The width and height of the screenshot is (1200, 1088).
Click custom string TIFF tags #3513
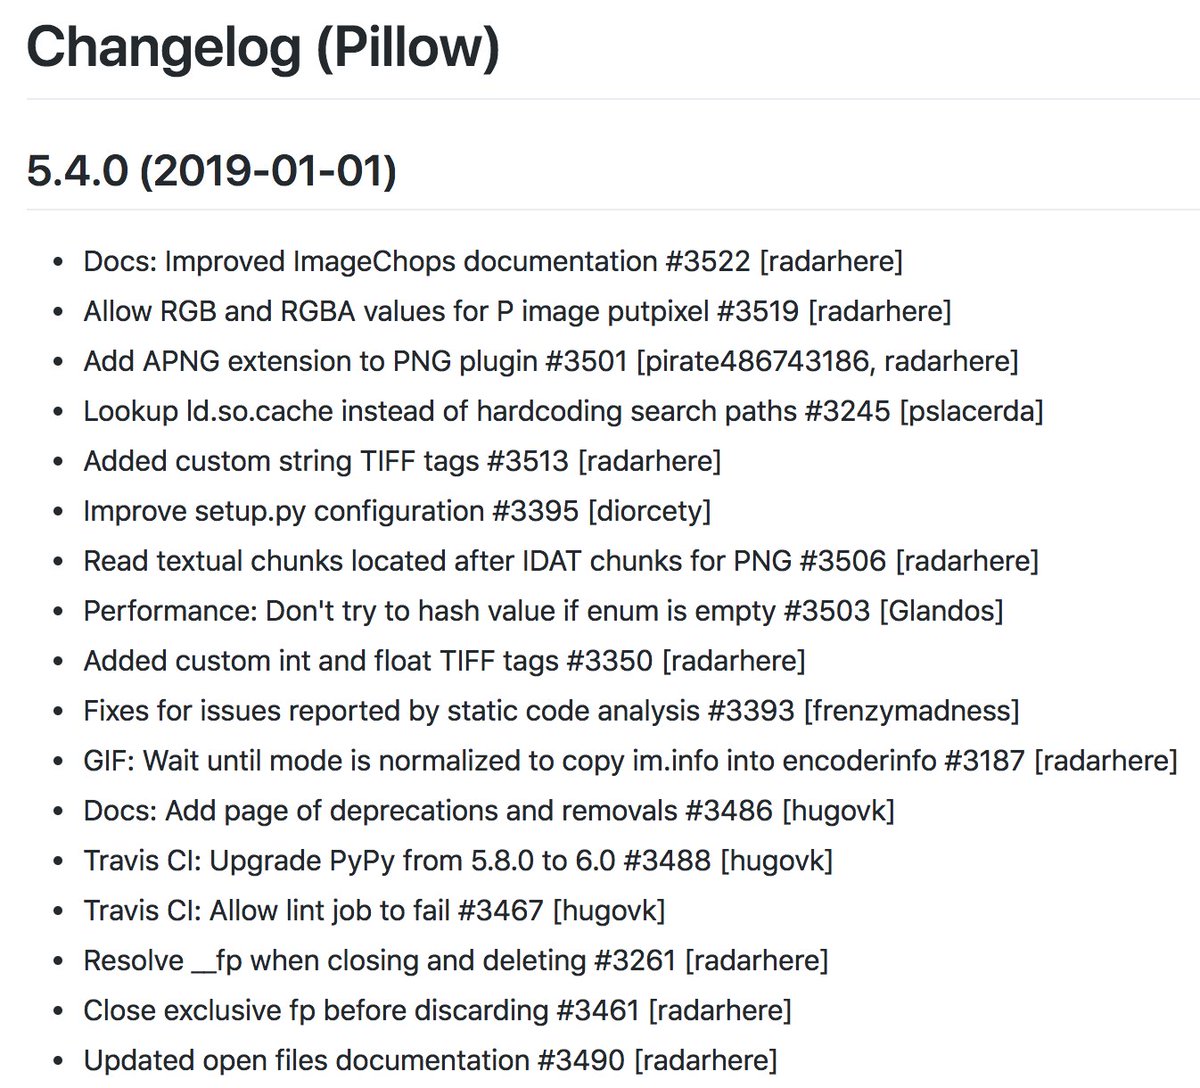(x=402, y=462)
